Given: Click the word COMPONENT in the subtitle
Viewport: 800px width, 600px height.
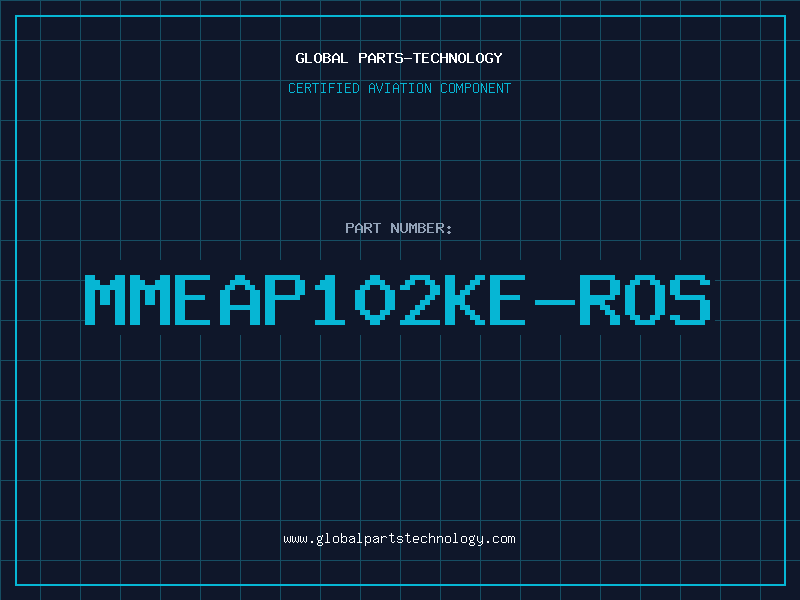Looking at the screenshot, I should 473,88.
